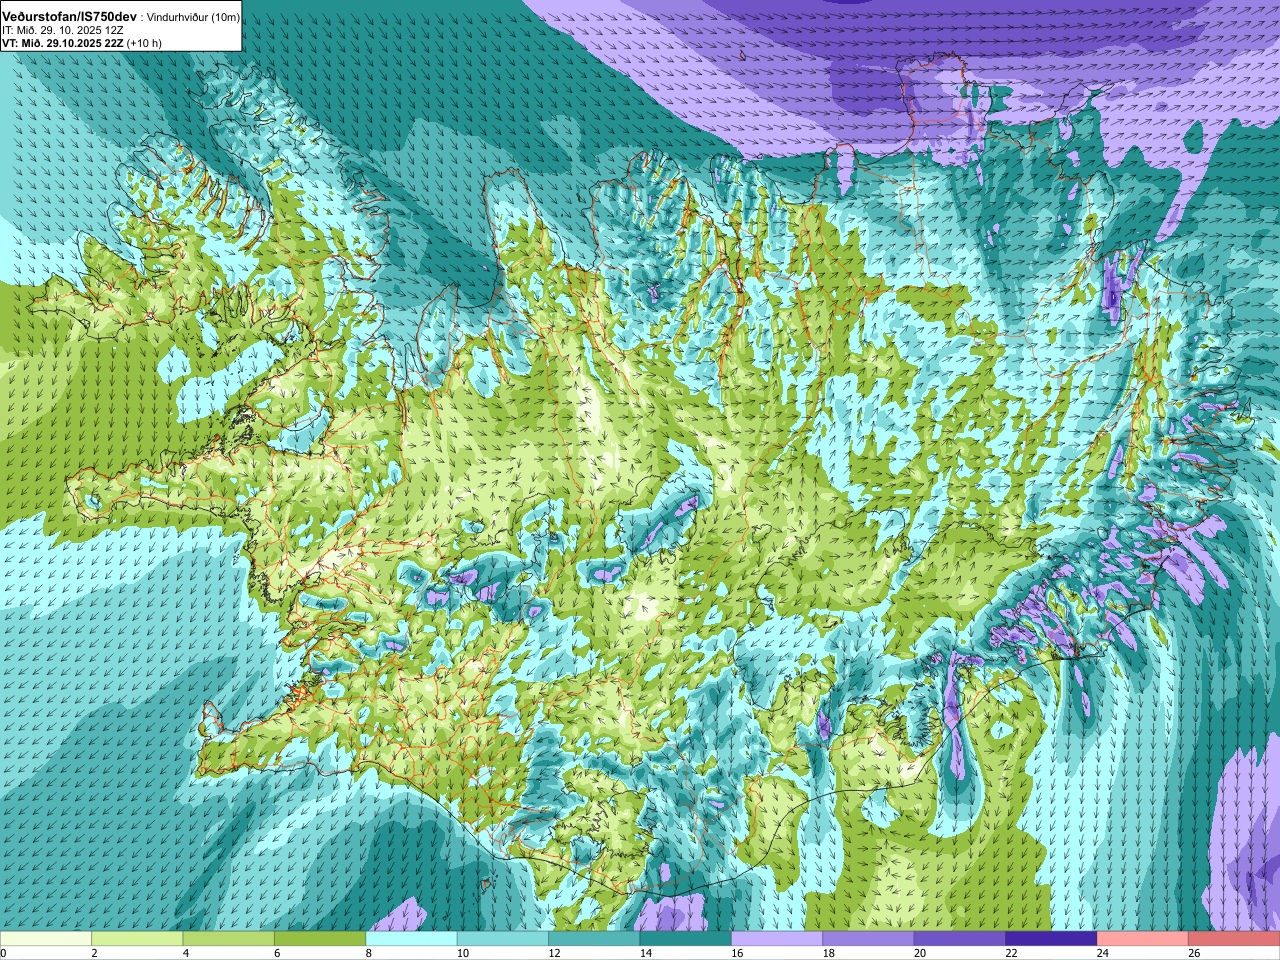The image size is (1280, 960).
Task: Click the olive green 6–8 legend swatch
Action: click(320, 939)
